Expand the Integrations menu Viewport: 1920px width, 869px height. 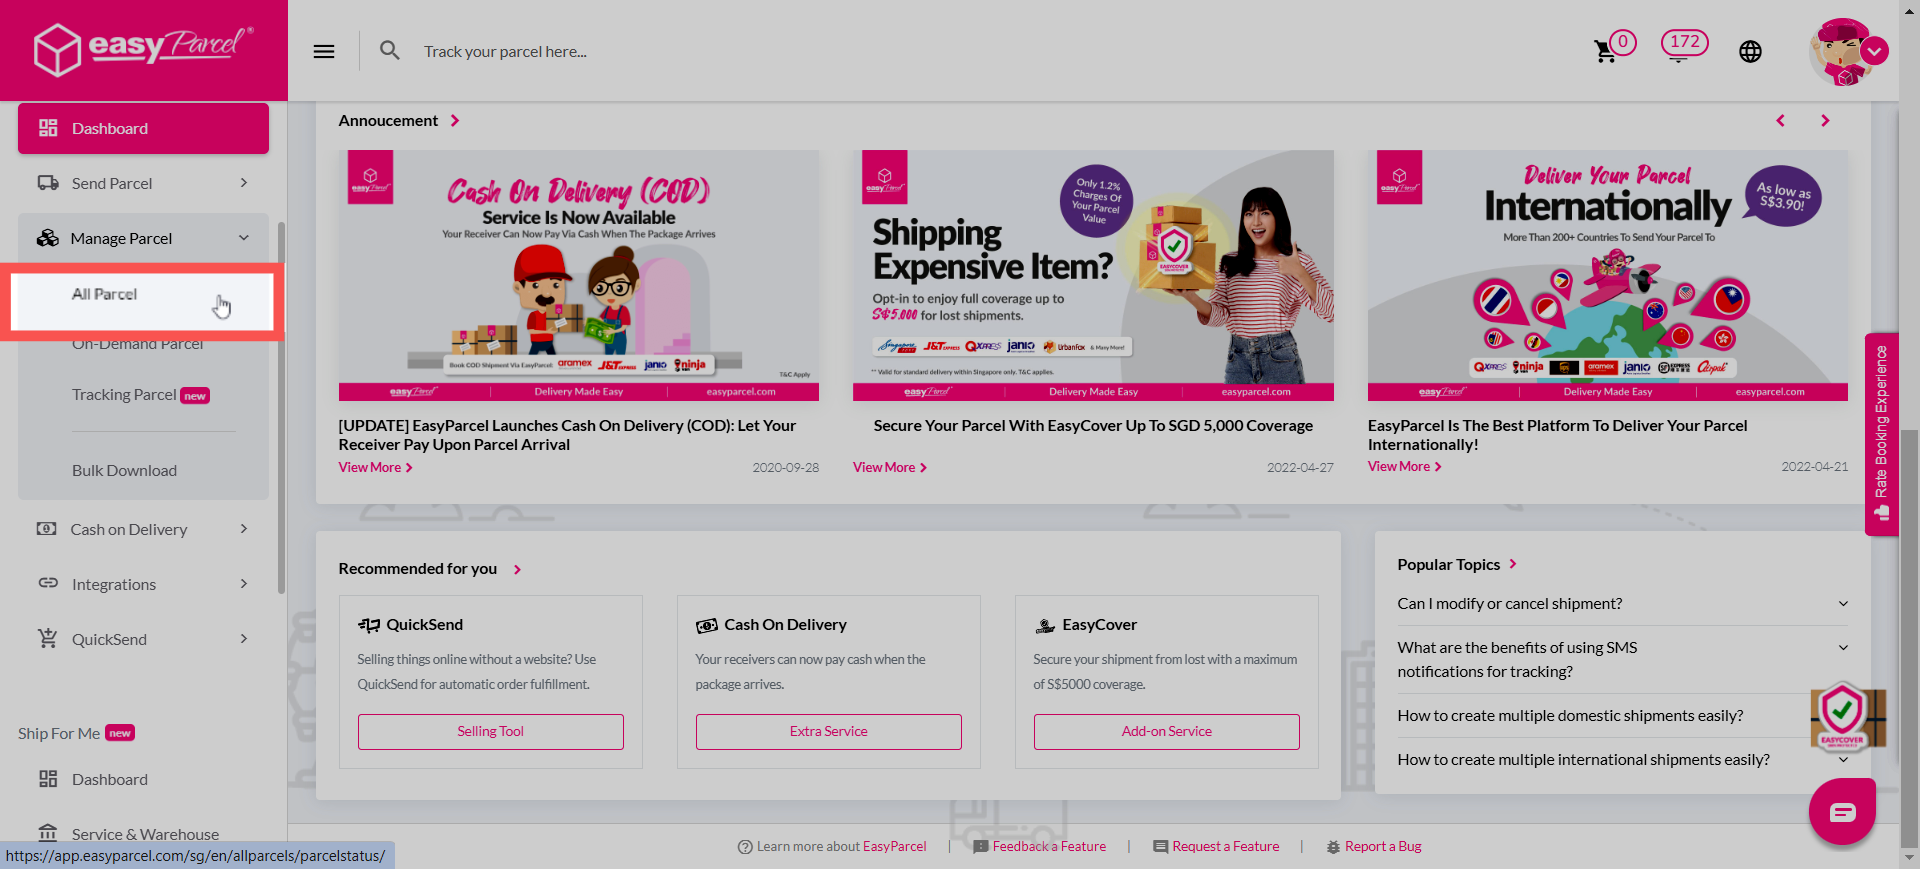tap(143, 584)
